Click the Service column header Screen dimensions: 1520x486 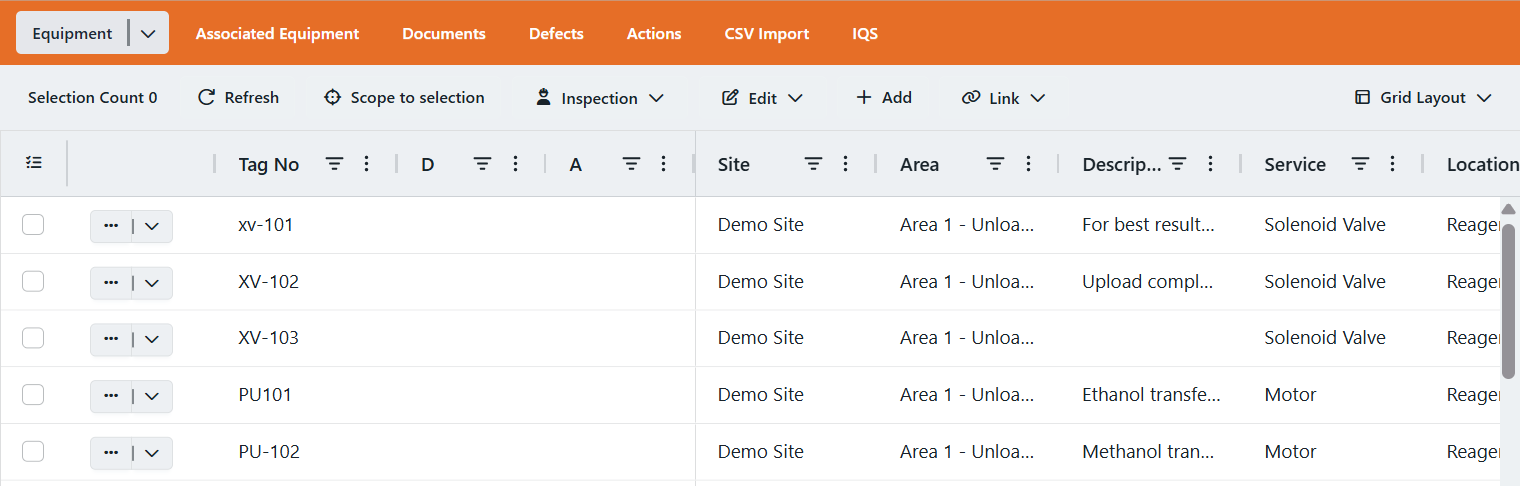(1295, 165)
